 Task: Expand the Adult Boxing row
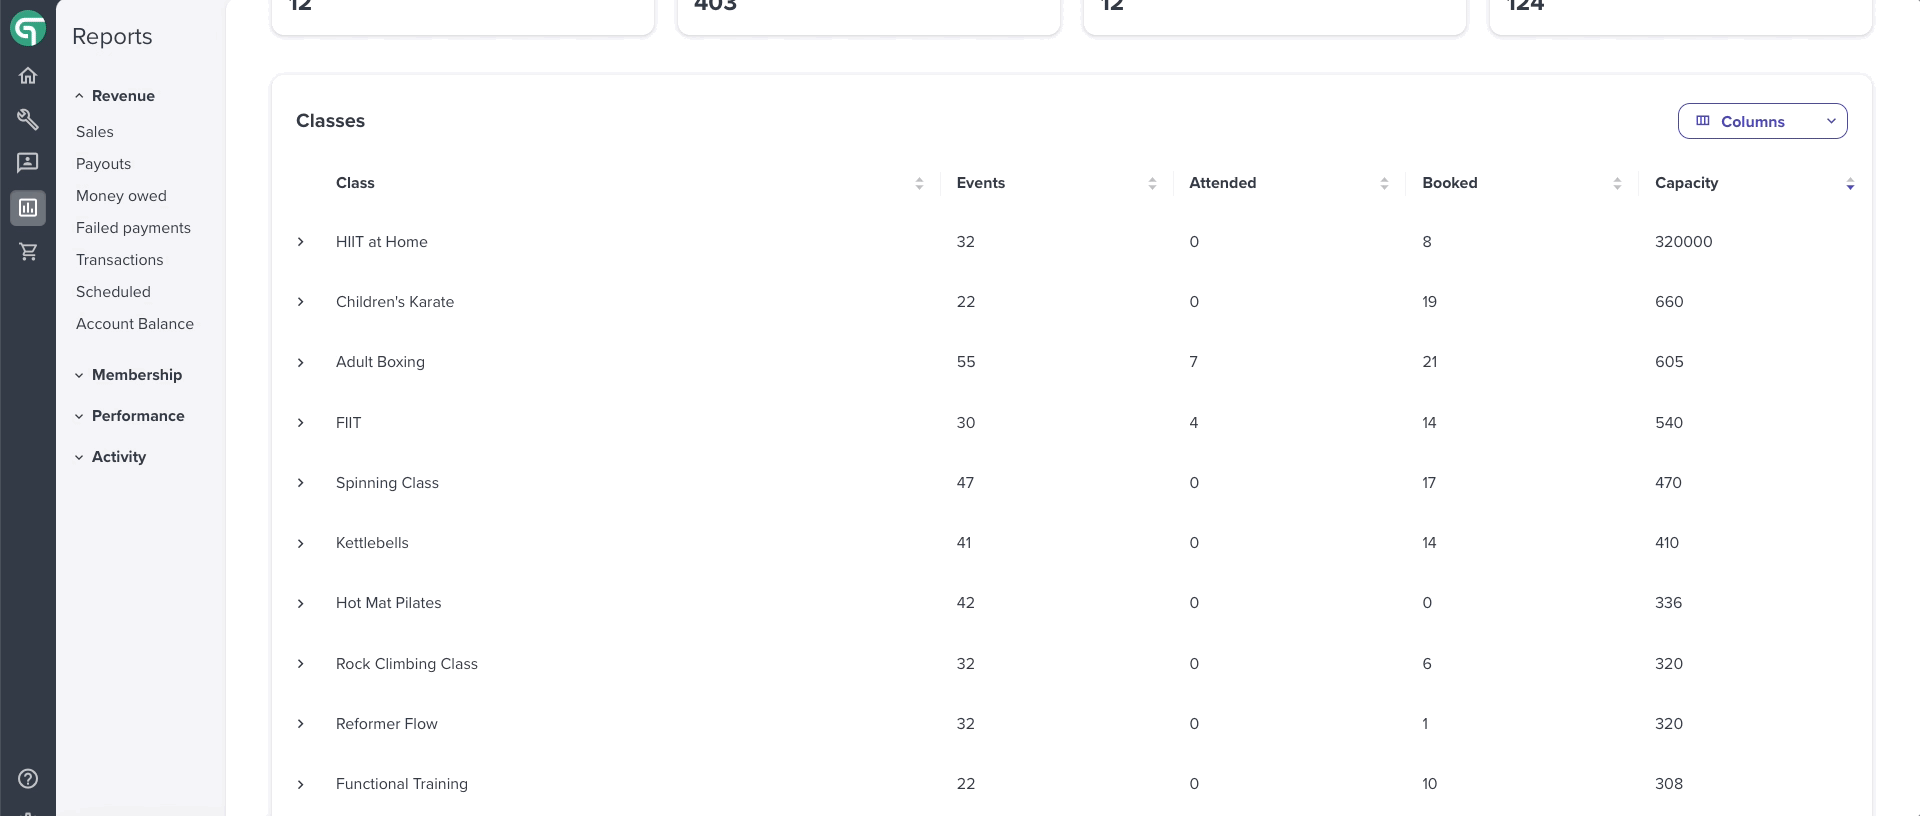click(x=300, y=362)
